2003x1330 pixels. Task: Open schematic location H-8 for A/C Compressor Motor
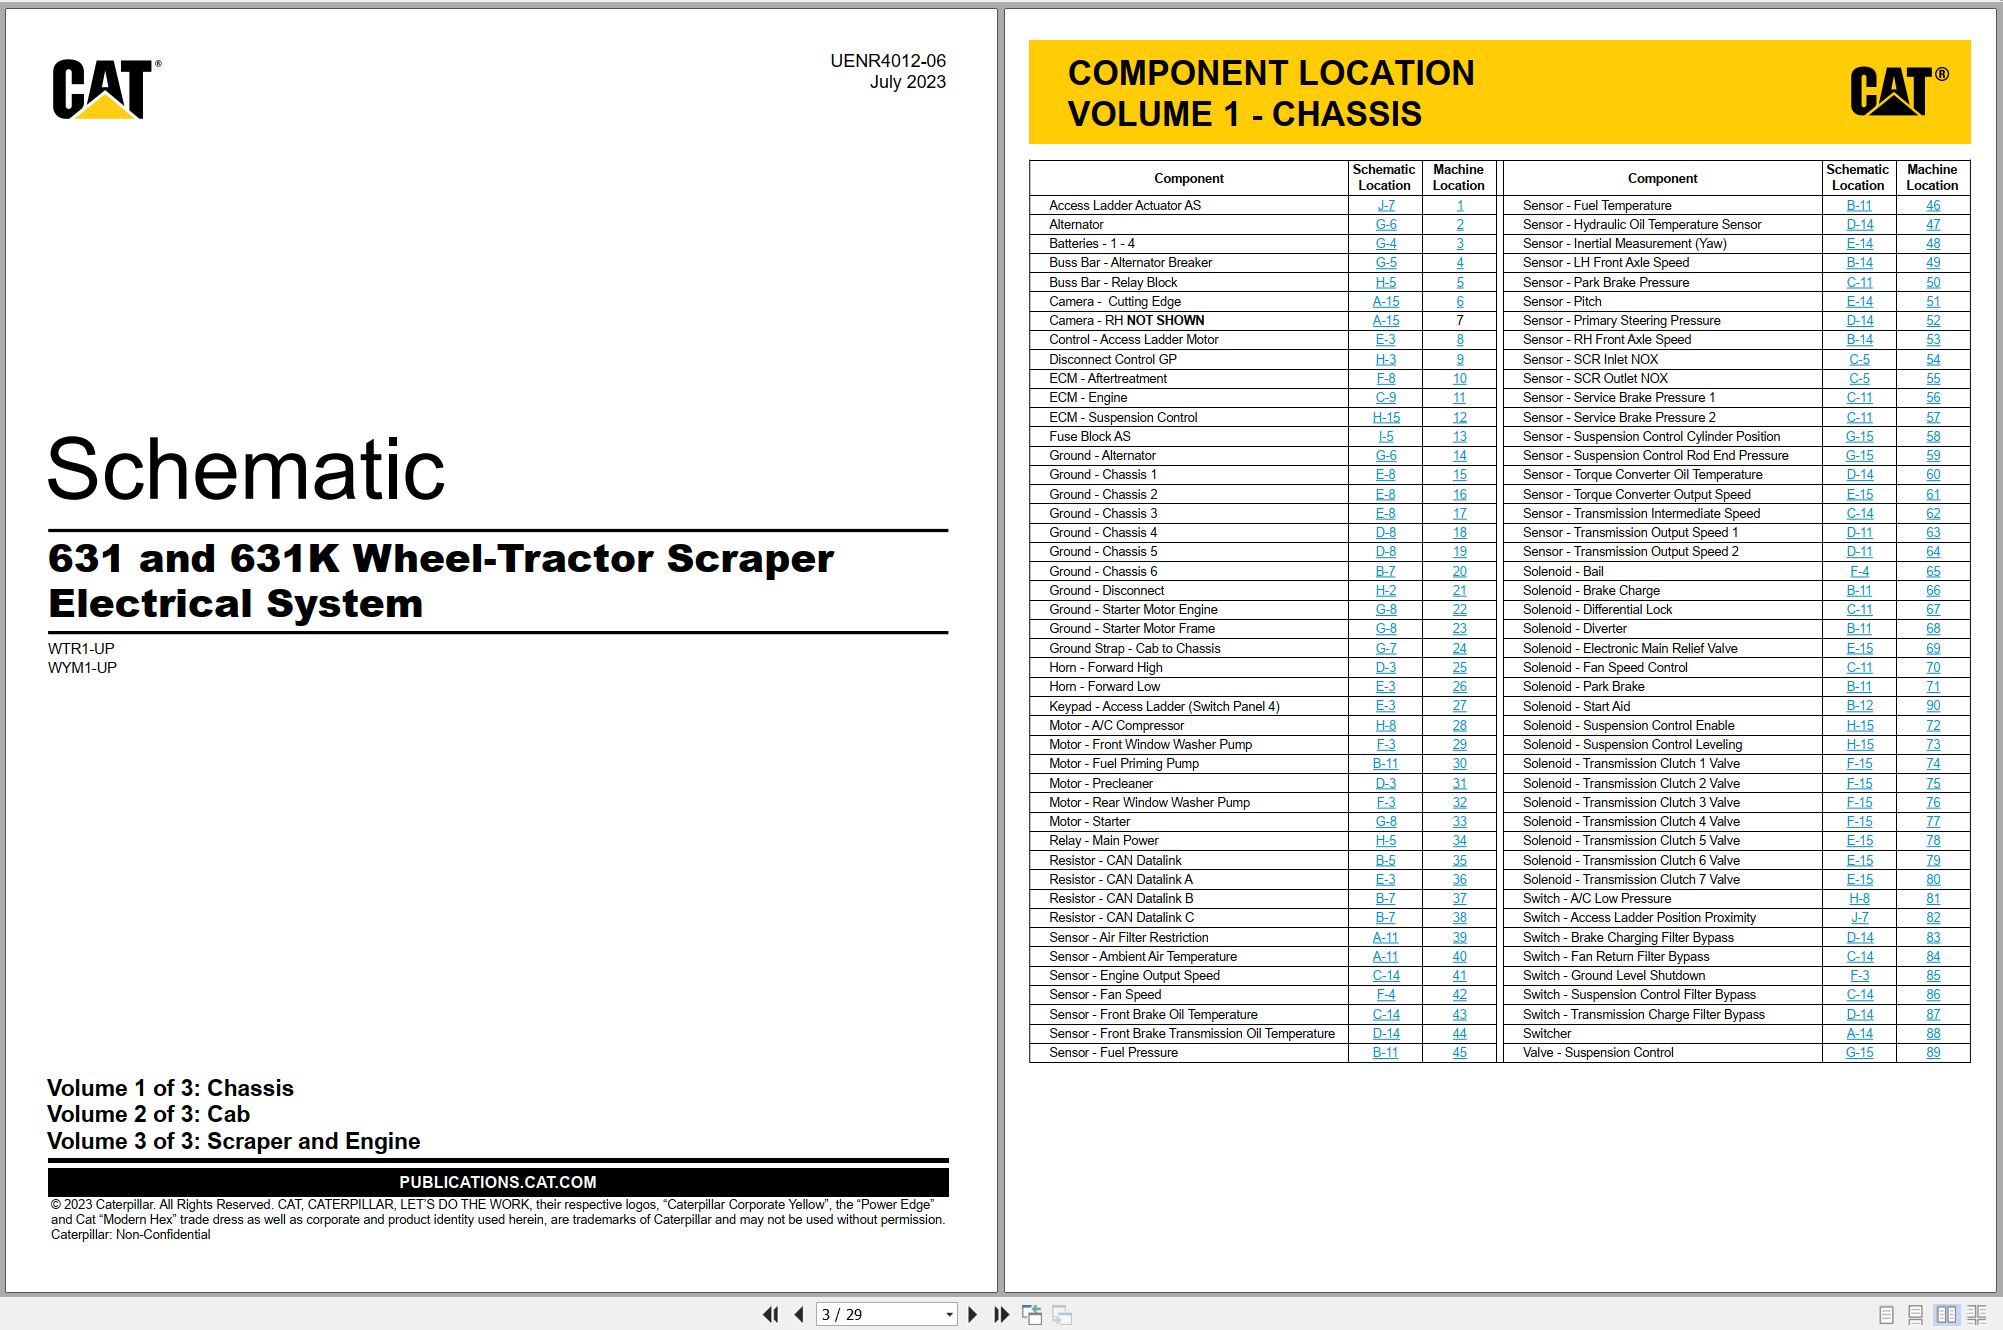point(1386,725)
